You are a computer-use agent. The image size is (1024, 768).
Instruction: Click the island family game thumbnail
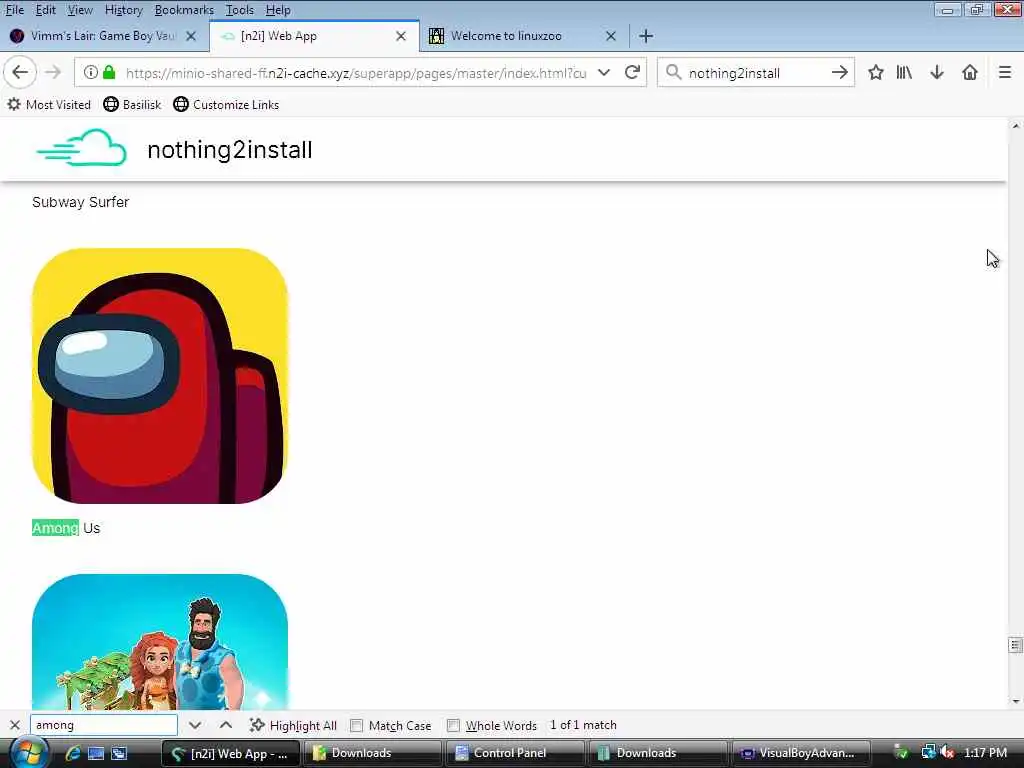(x=159, y=641)
